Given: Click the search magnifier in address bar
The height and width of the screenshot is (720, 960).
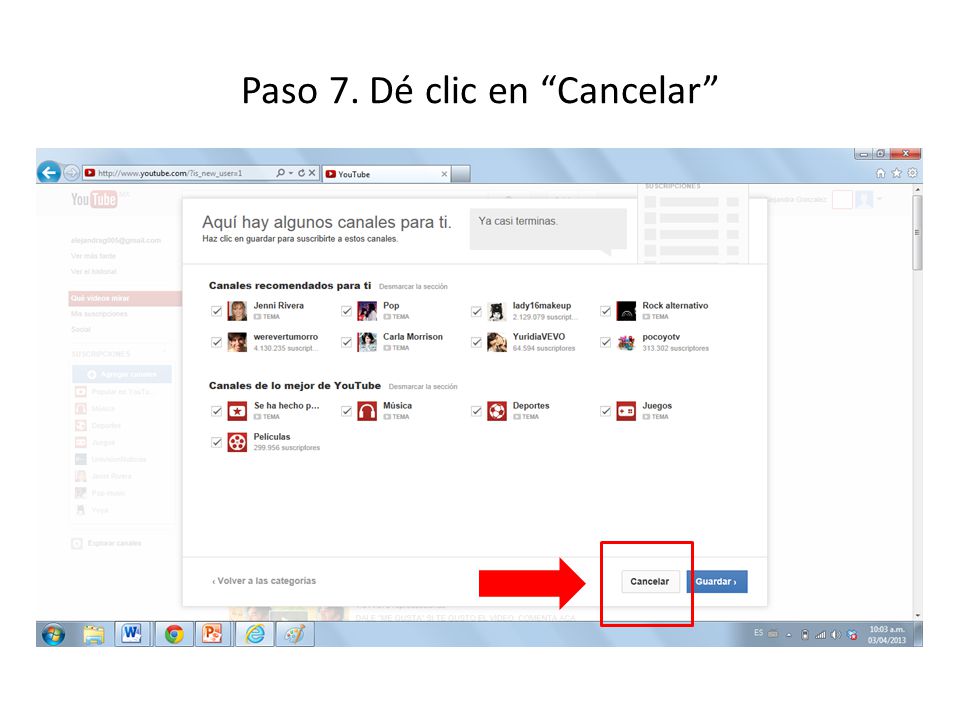Looking at the screenshot, I should 280,173.
